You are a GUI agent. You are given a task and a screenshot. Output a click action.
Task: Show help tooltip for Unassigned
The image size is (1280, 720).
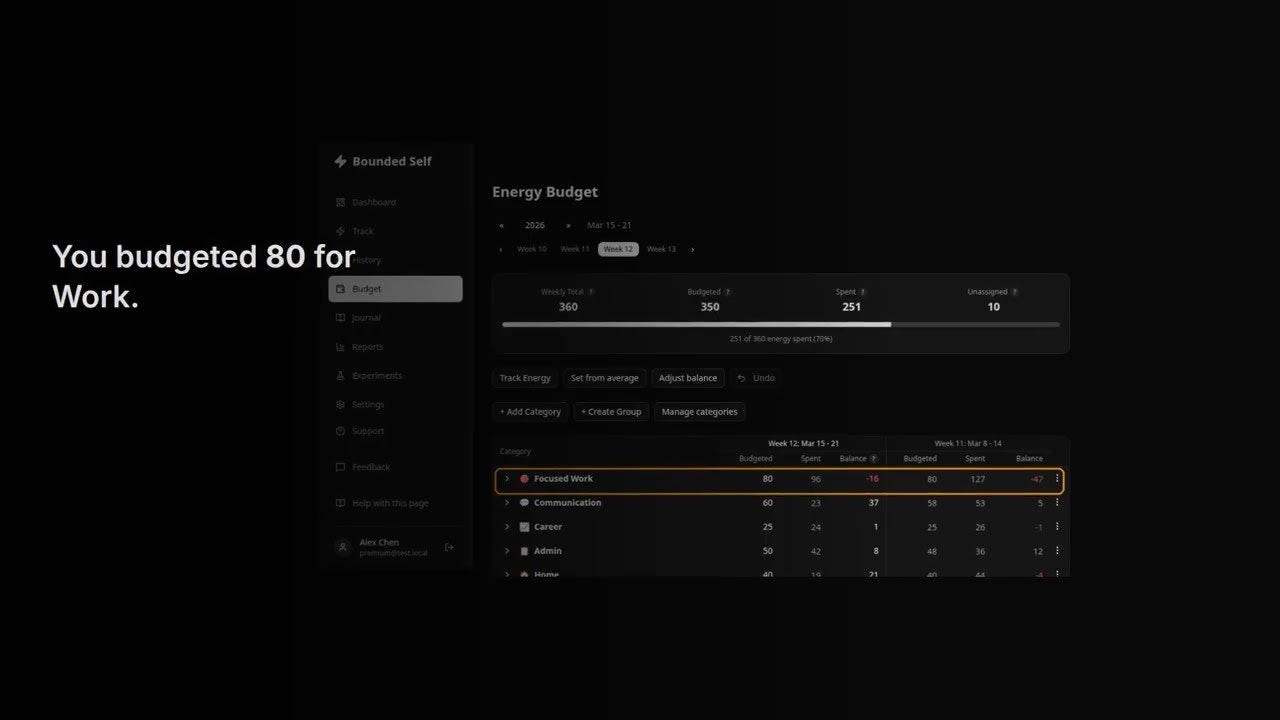pyautogui.click(x=1015, y=292)
